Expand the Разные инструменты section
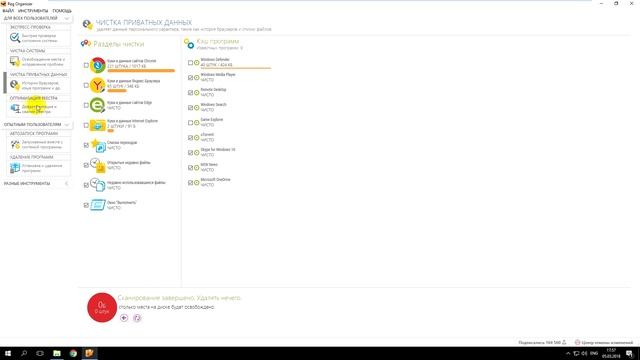640x360 pixels. [67, 184]
